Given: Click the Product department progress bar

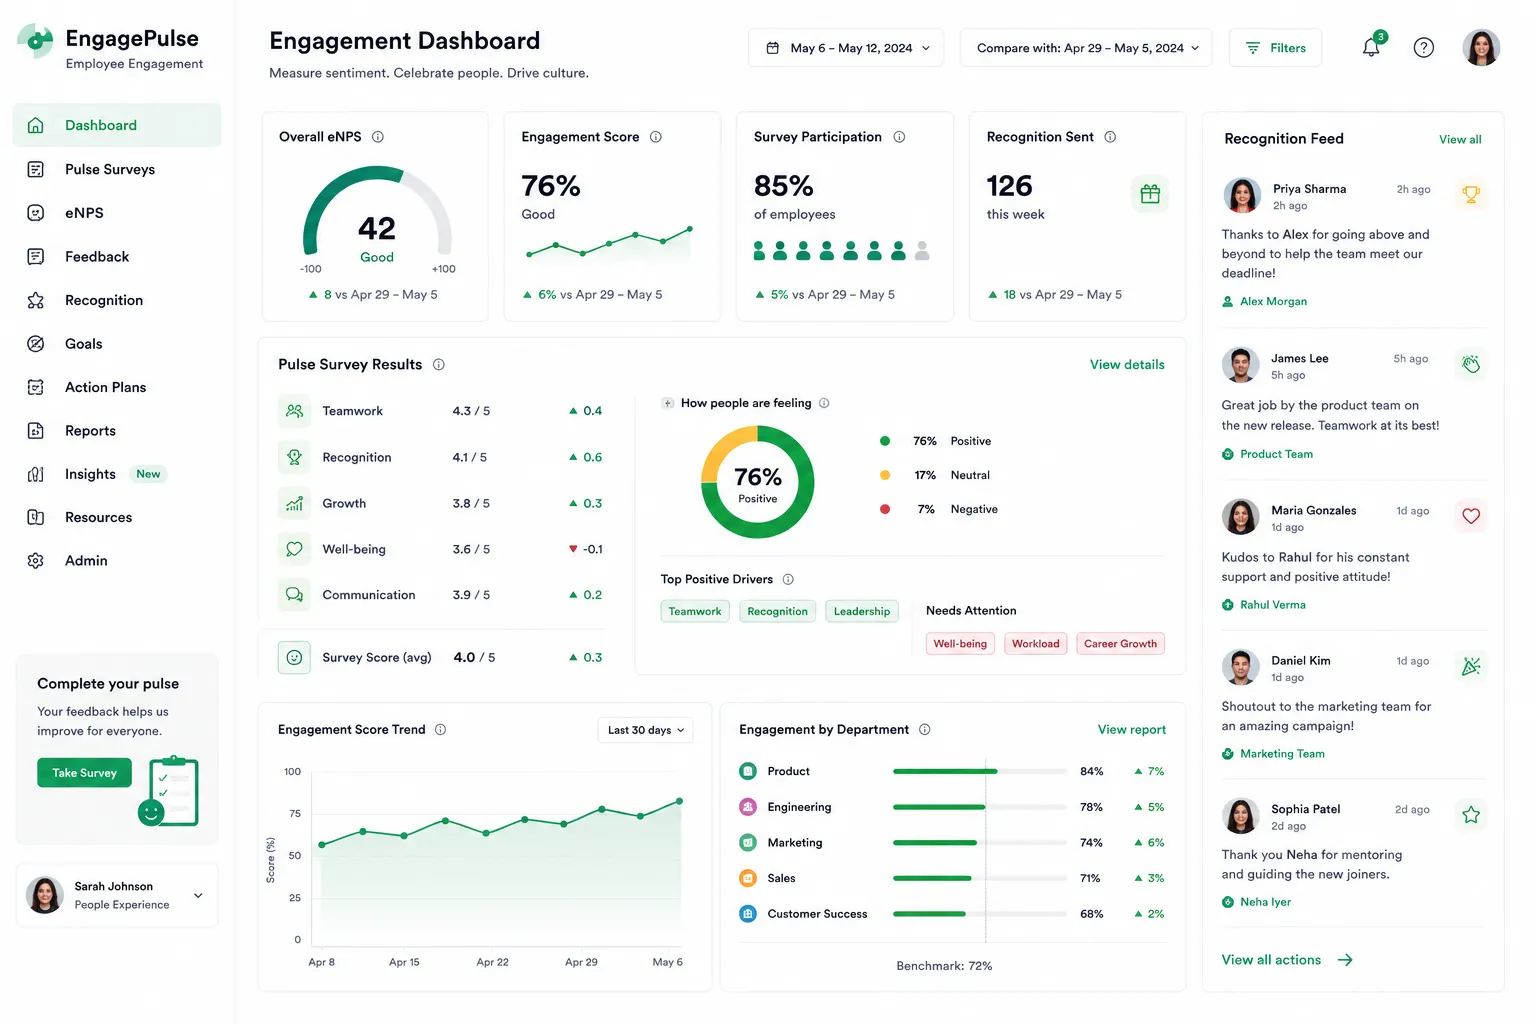Looking at the screenshot, I should pyautogui.click(x=980, y=772).
